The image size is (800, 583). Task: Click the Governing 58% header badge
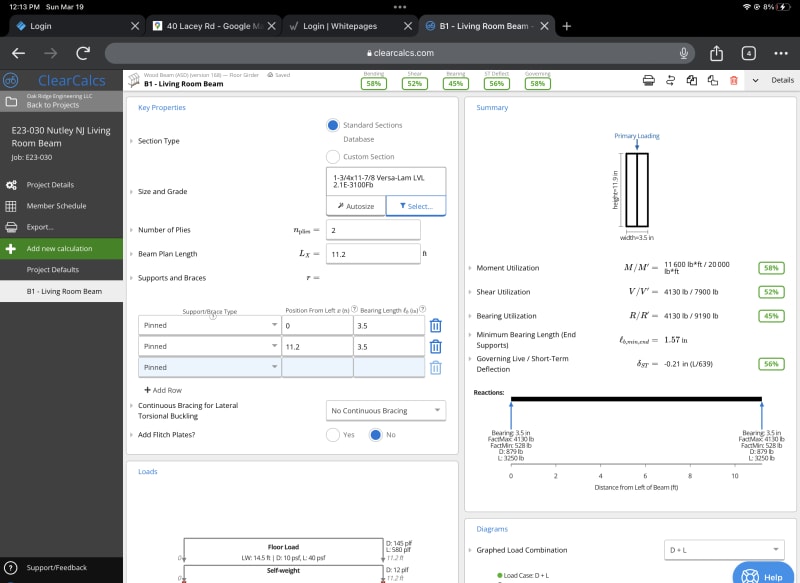(538, 84)
